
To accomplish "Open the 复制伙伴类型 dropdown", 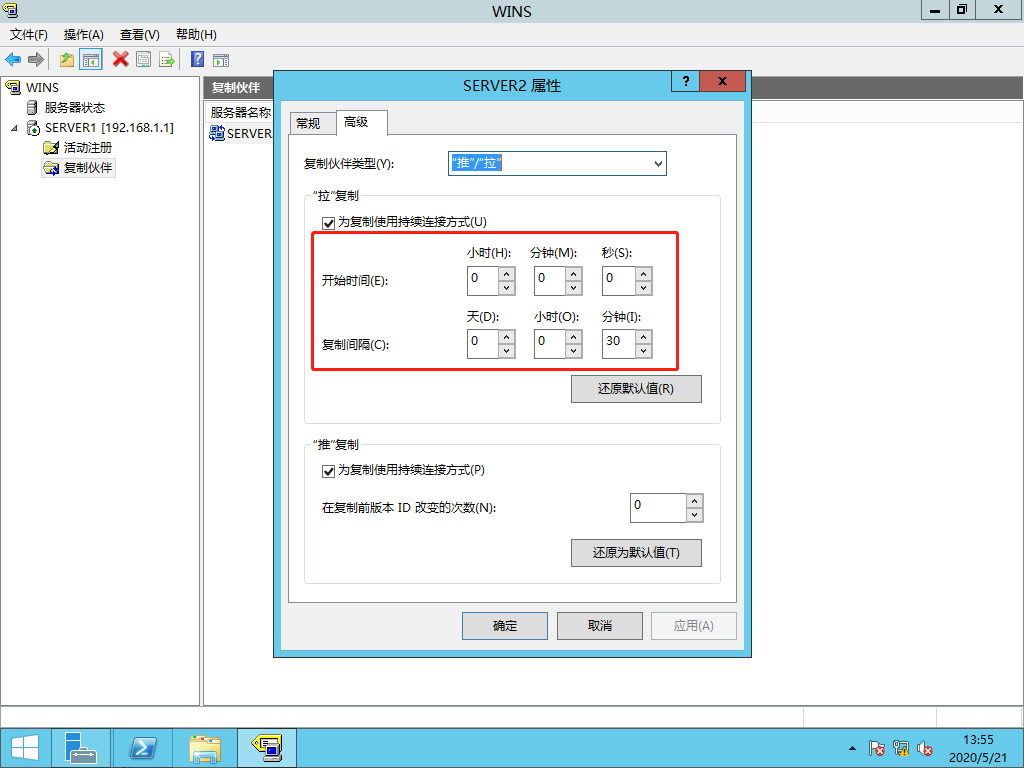I will coord(657,163).
